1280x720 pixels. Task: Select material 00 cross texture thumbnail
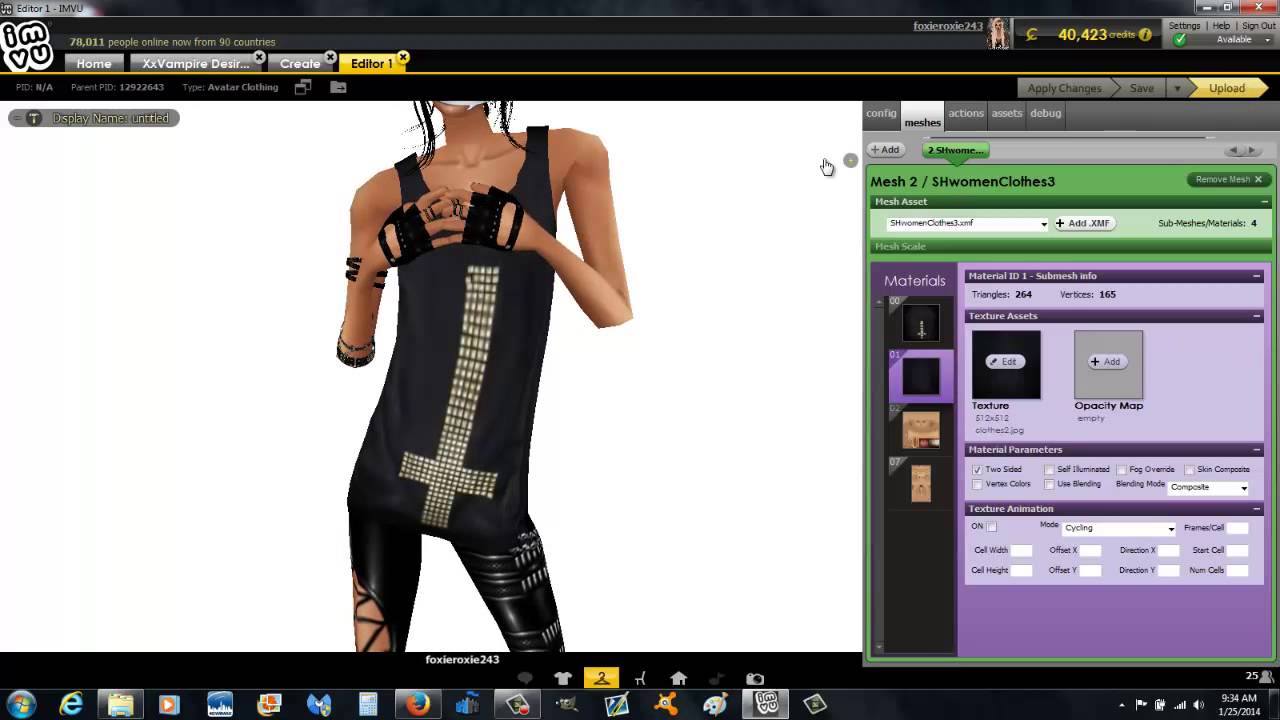921,323
